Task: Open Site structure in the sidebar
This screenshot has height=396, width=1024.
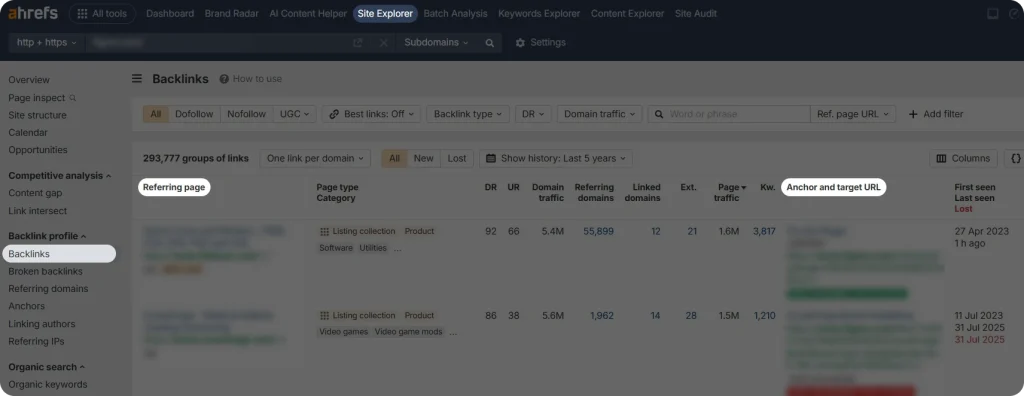Action: (x=37, y=115)
